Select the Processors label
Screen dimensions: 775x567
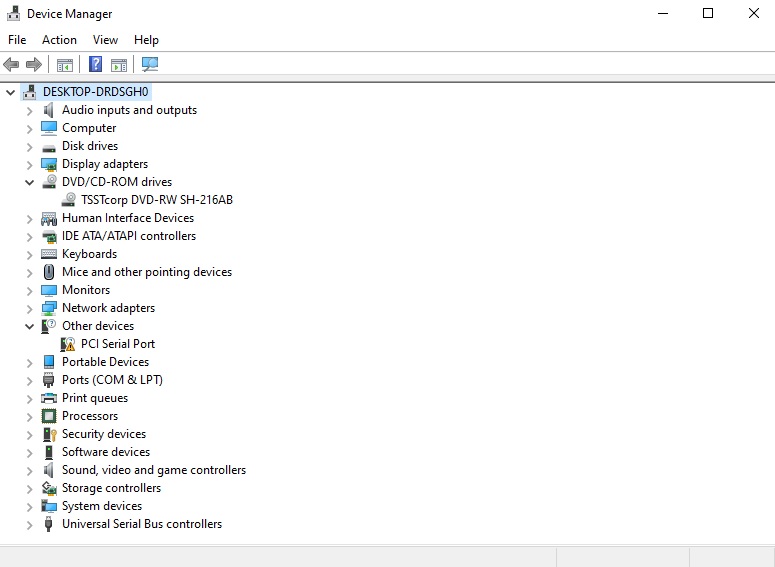[90, 416]
